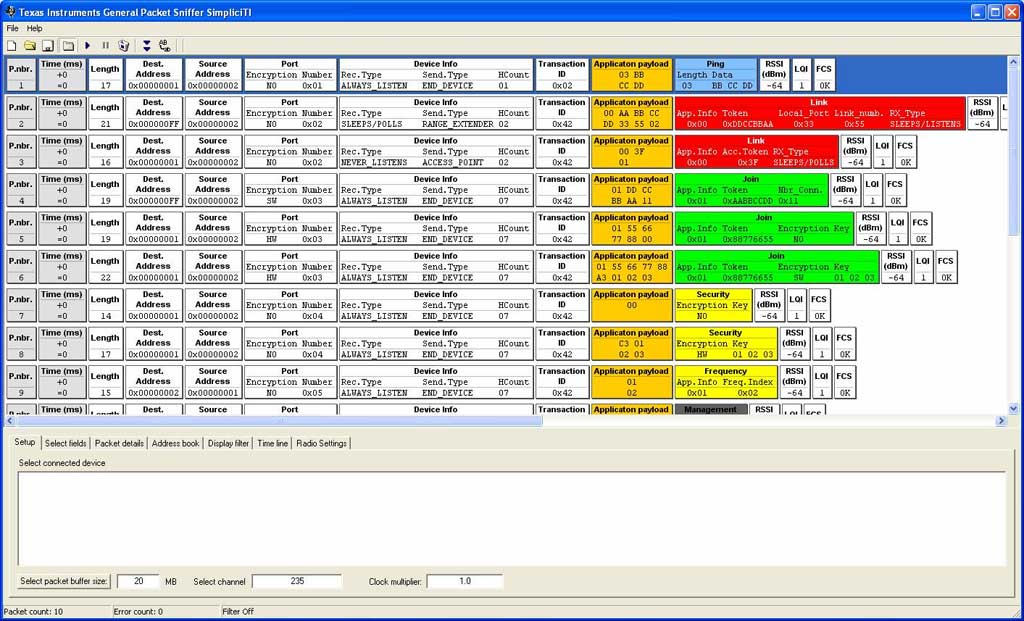Switch to the Select fields tab
The height and width of the screenshot is (621, 1024).
click(66, 443)
